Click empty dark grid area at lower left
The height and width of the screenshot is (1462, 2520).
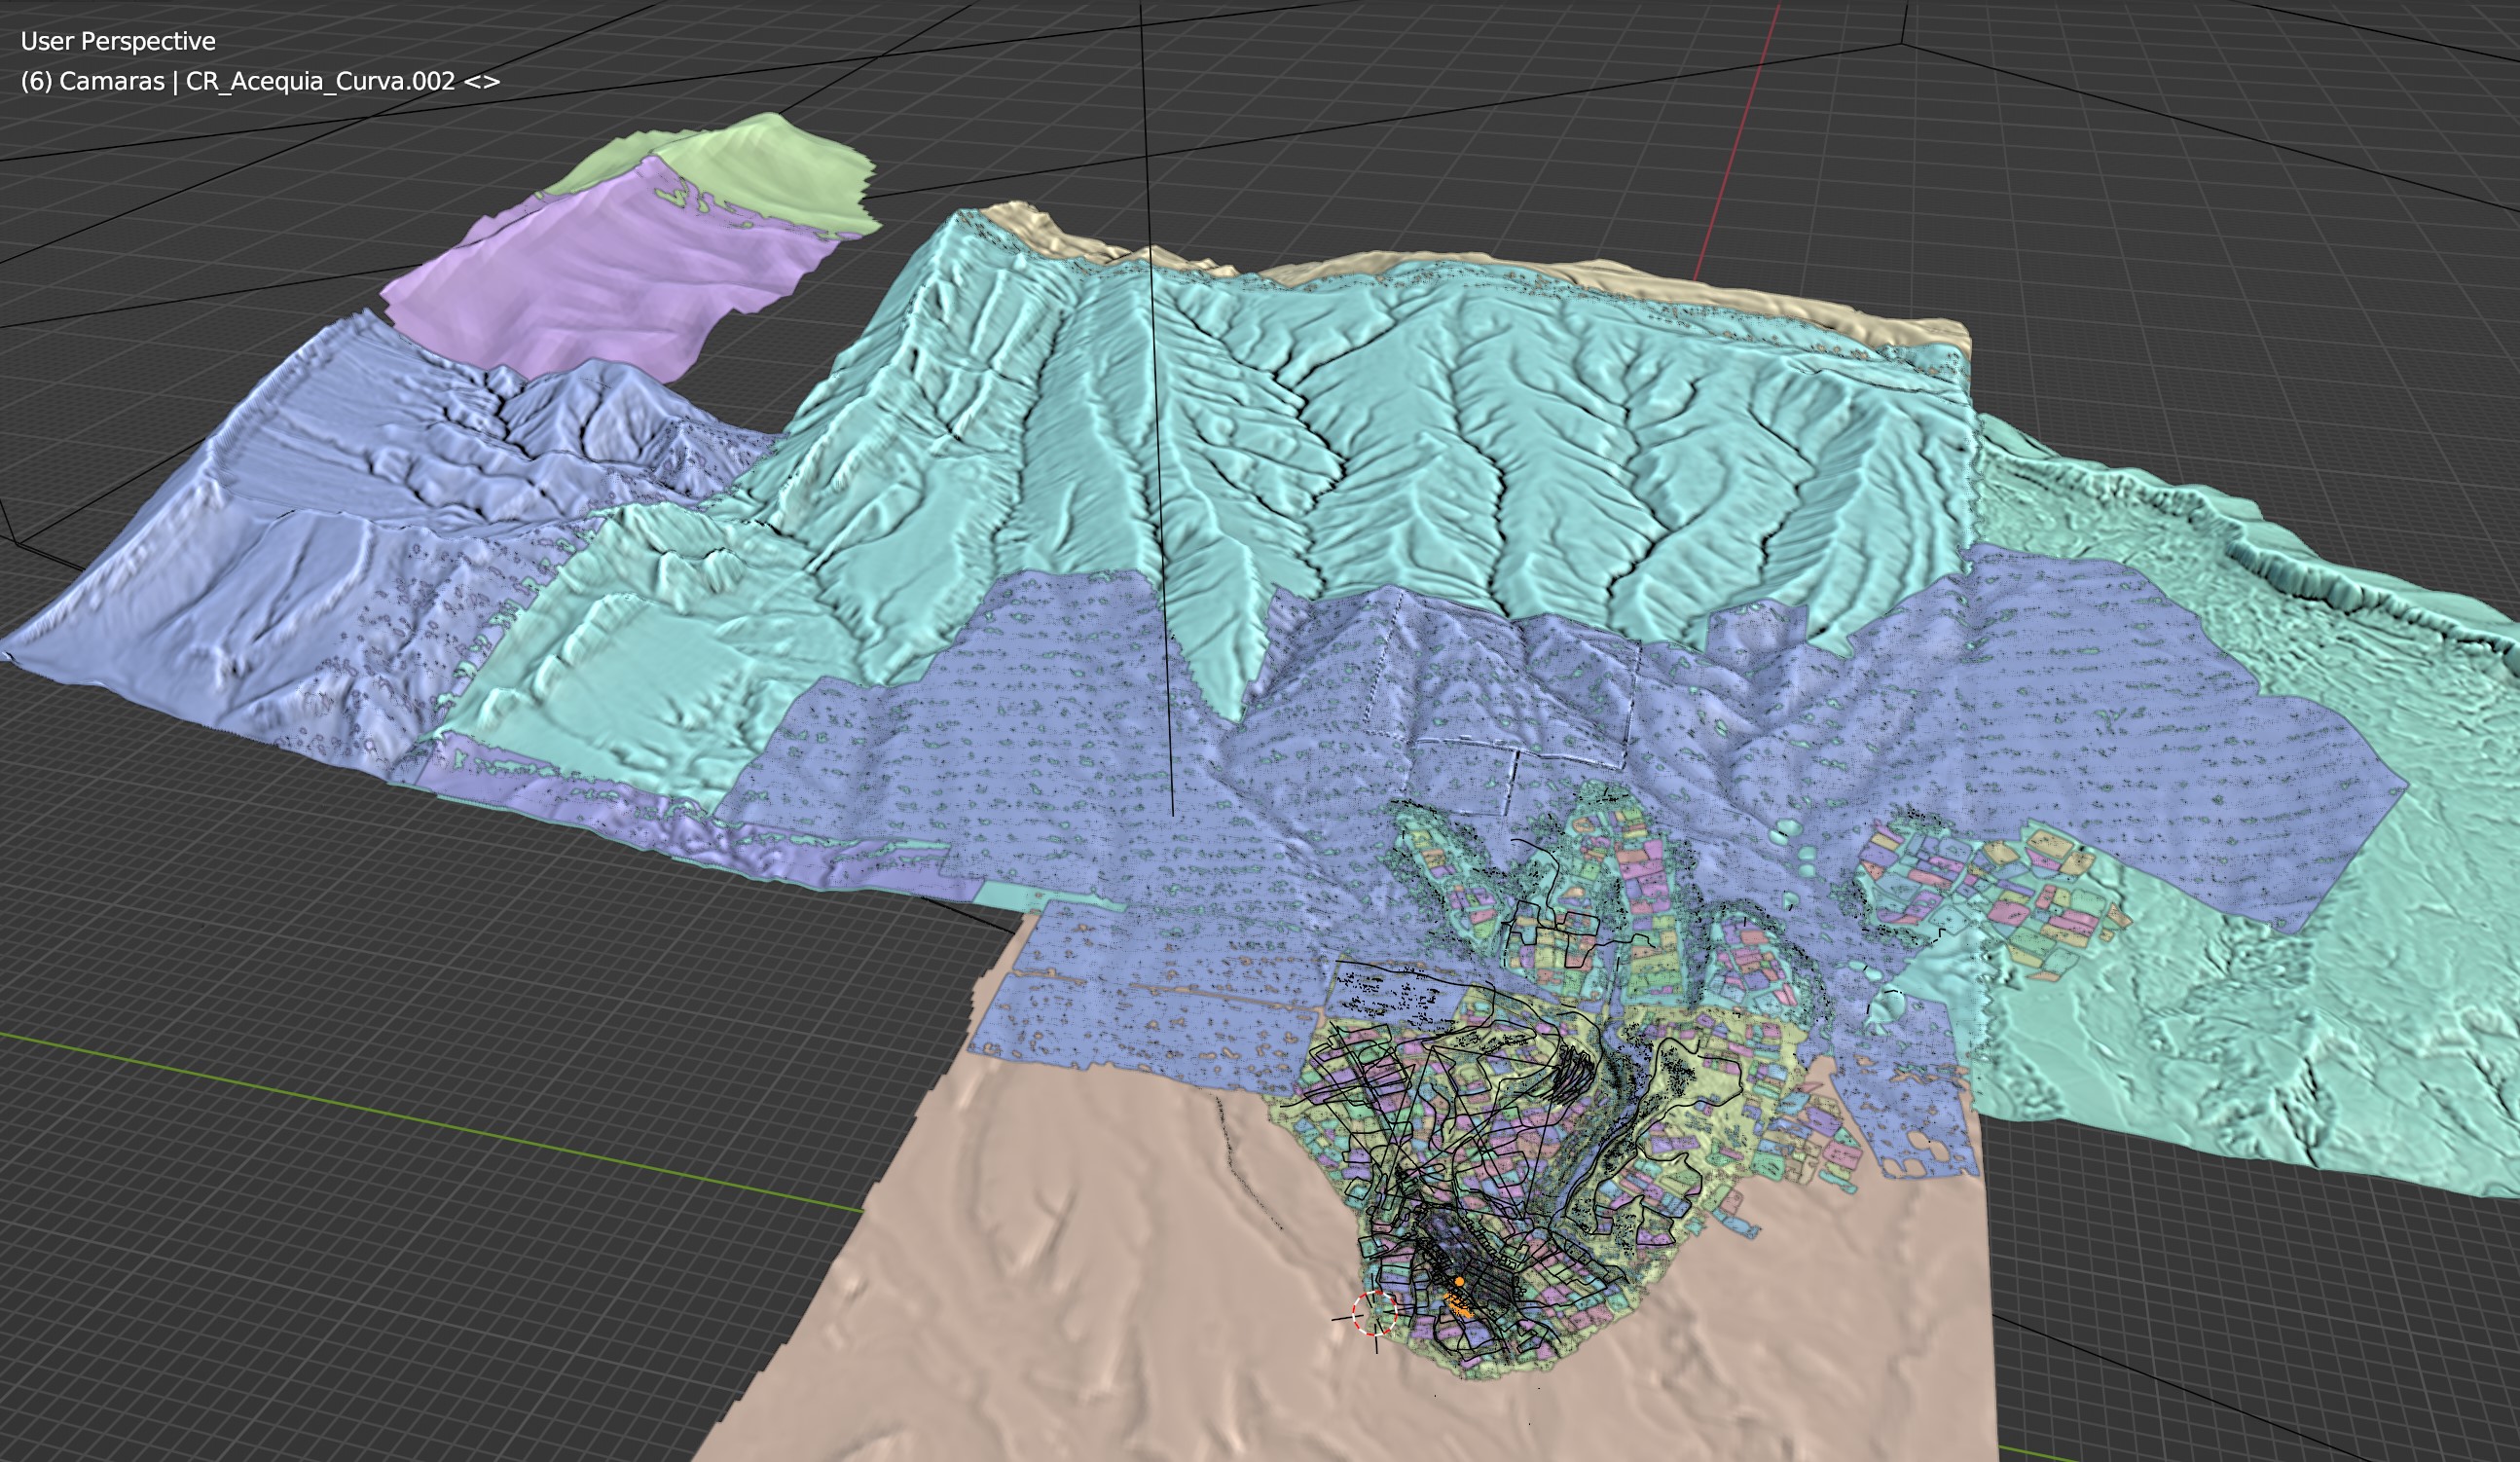pyautogui.click(x=300, y=1300)
